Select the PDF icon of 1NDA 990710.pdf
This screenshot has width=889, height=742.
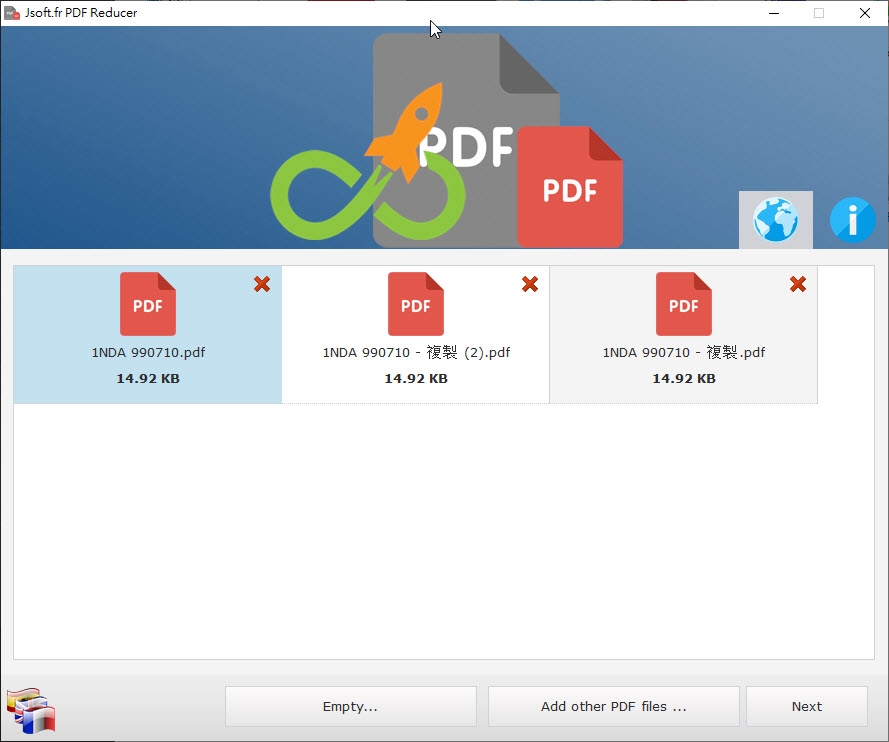coord(148,304)
